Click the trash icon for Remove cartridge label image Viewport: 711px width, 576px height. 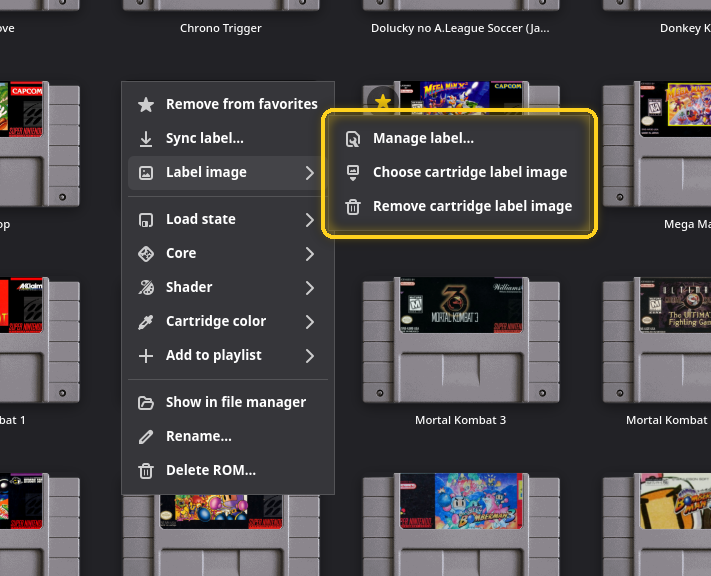coord(353,207)
